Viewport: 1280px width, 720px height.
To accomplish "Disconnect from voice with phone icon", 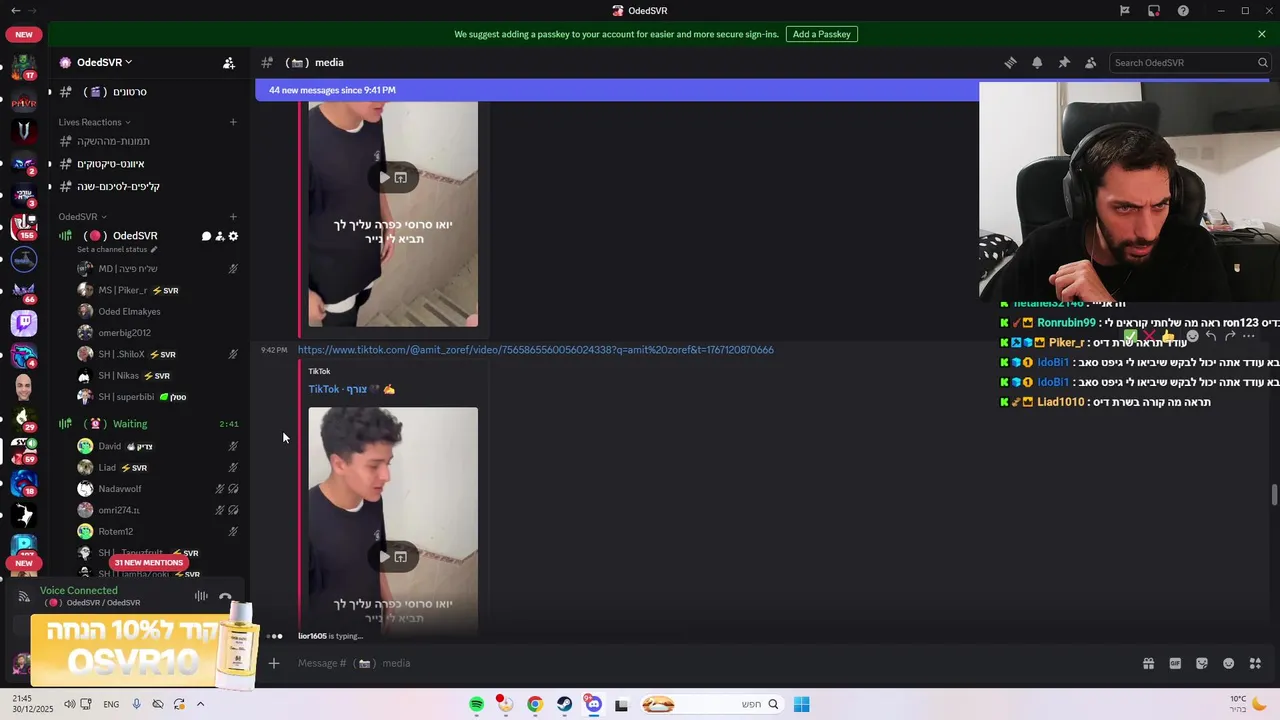I will point(226,596).
